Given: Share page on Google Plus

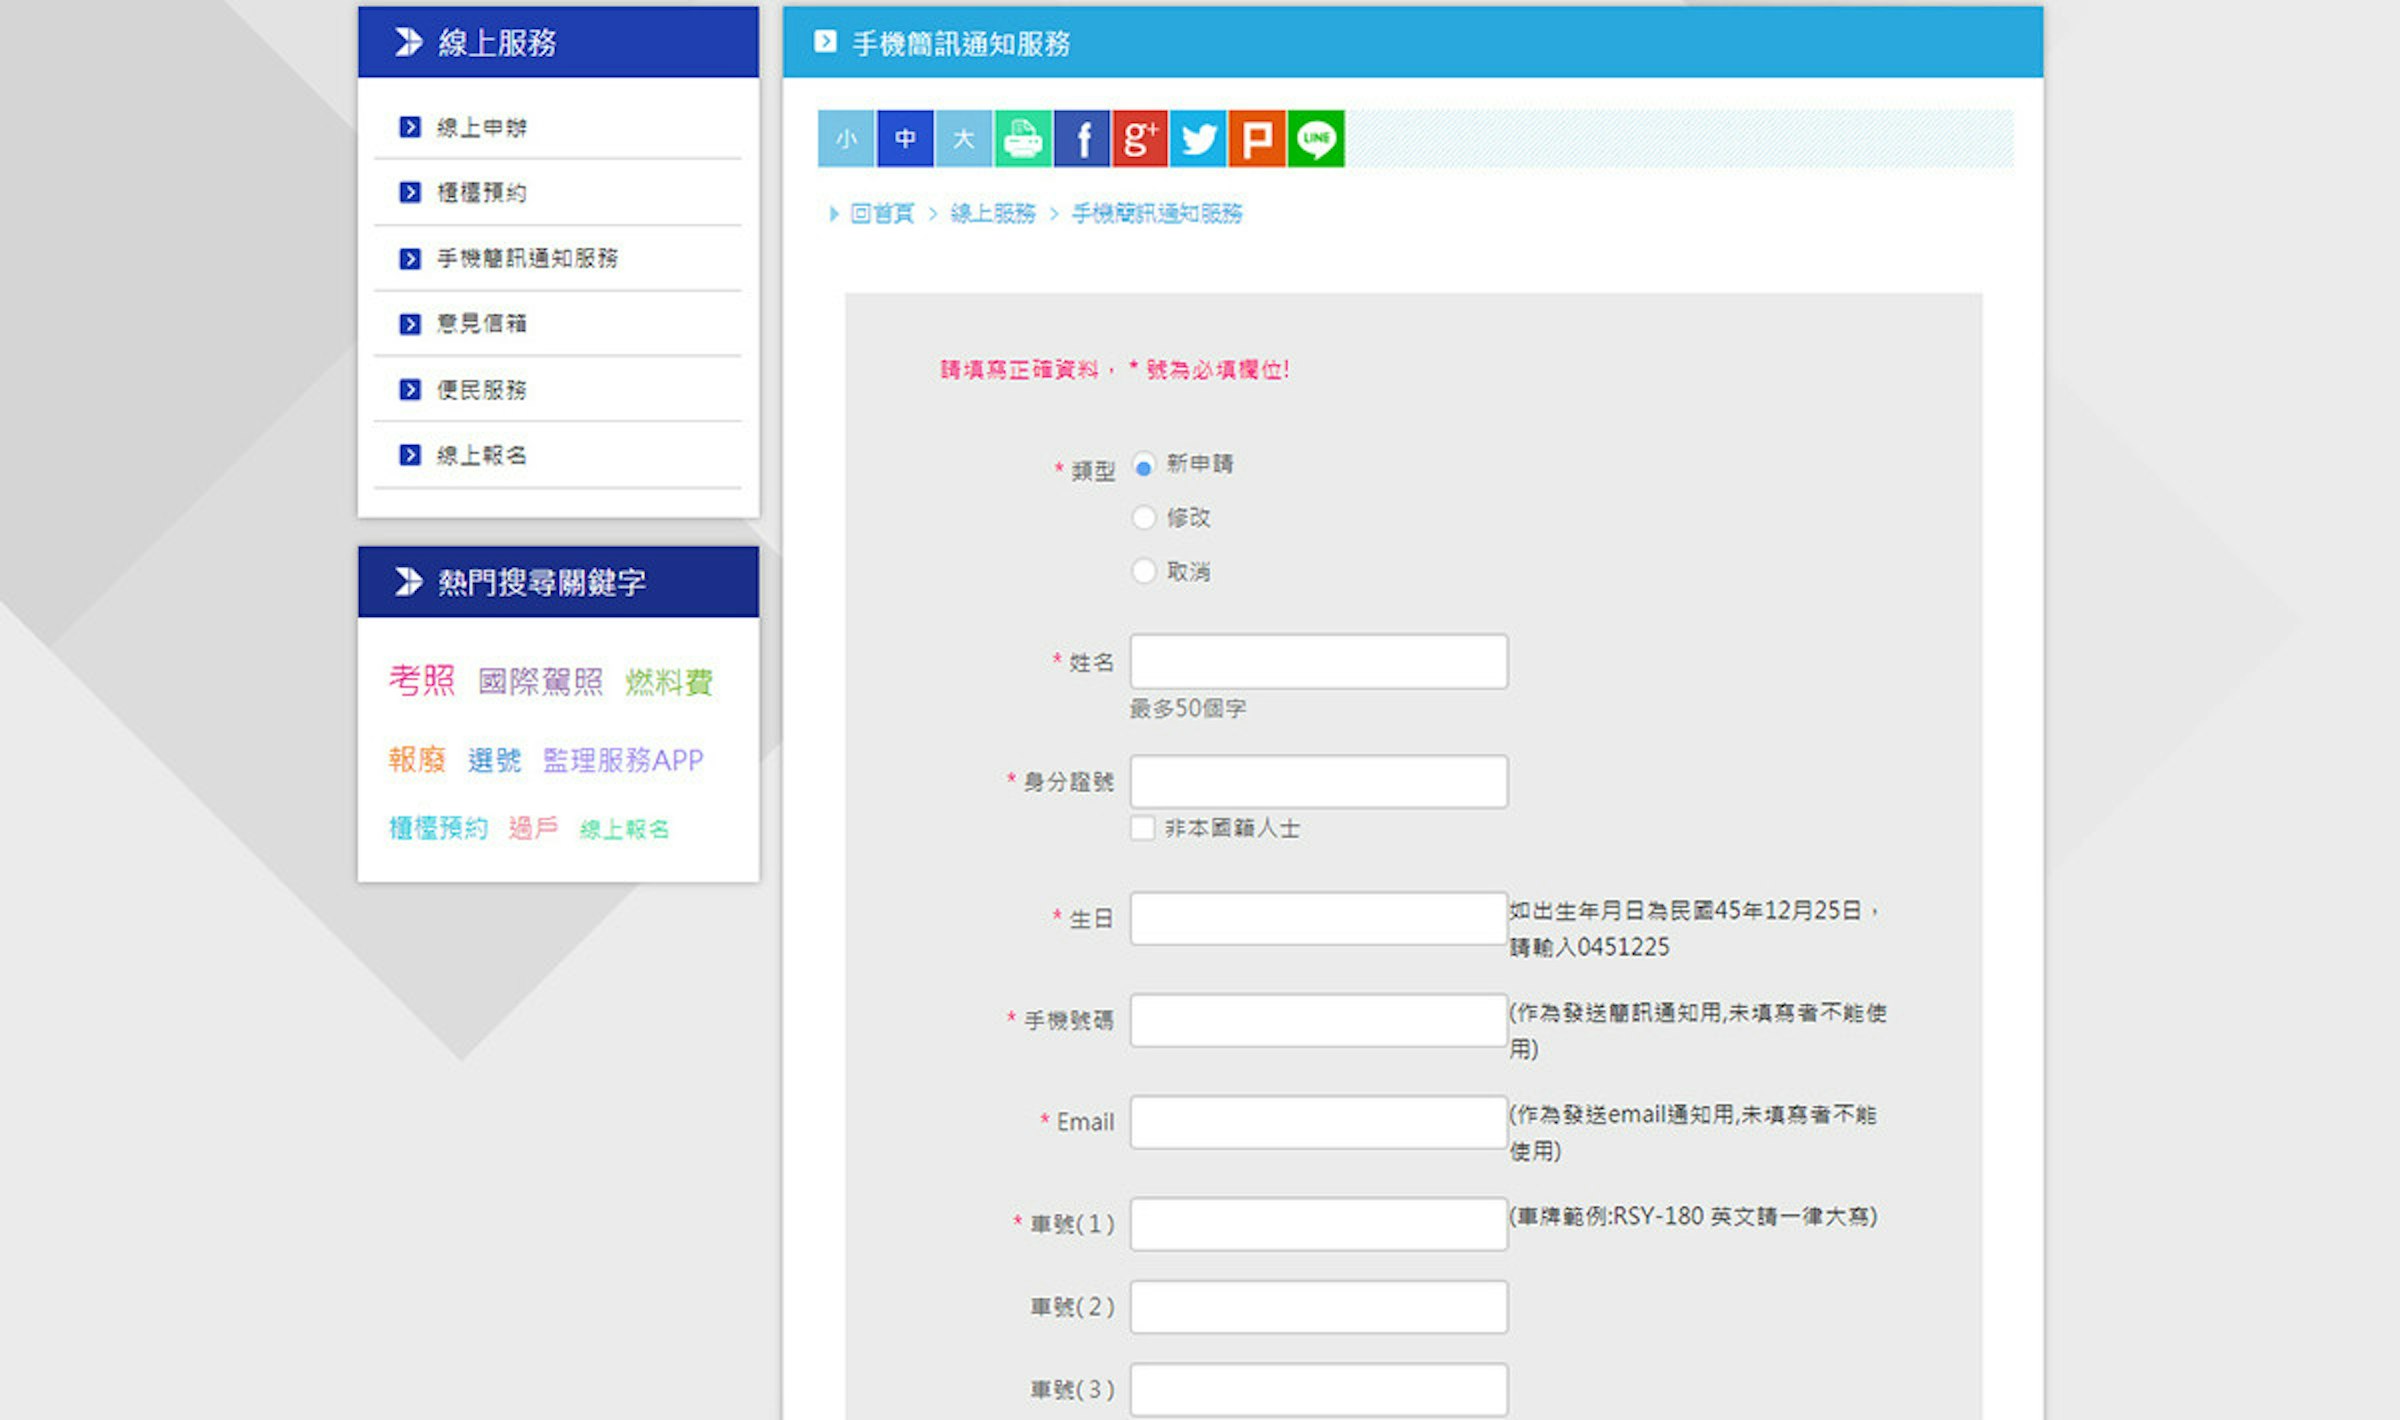Looking at the screenshot, I should (1140, 138).
